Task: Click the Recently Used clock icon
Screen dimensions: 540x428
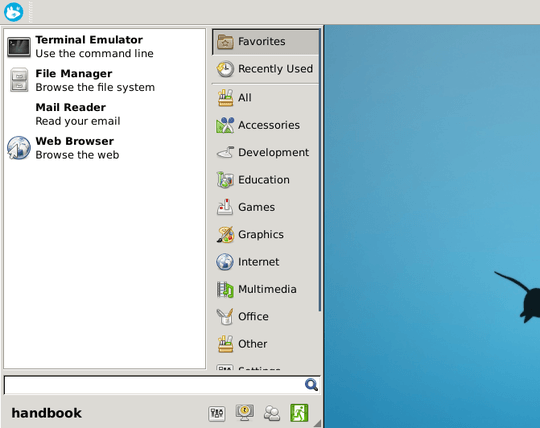Action: [x=225, y=69]
